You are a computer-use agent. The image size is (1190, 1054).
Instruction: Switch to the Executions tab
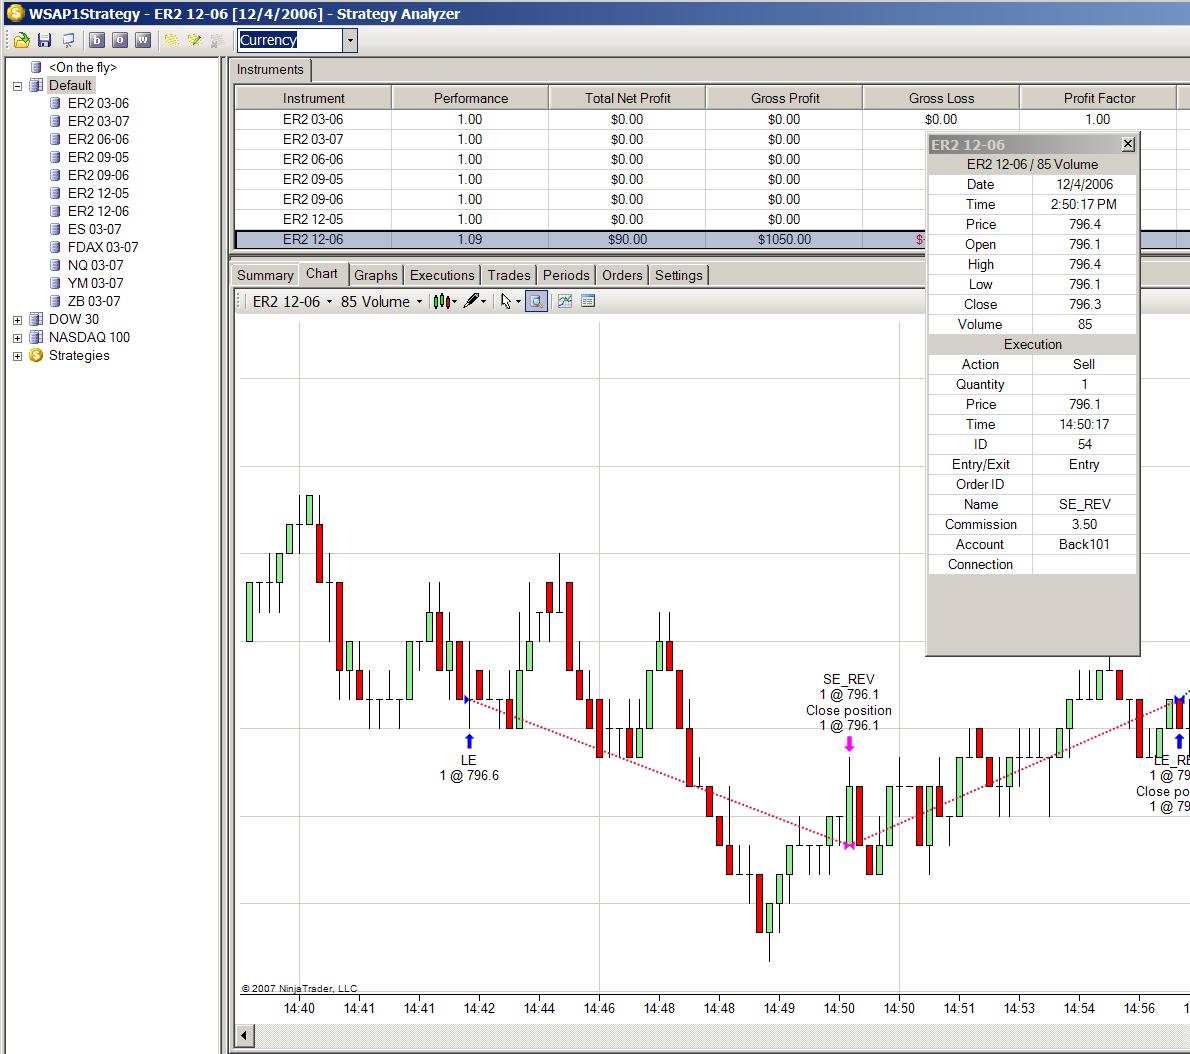tap(442, 275)
